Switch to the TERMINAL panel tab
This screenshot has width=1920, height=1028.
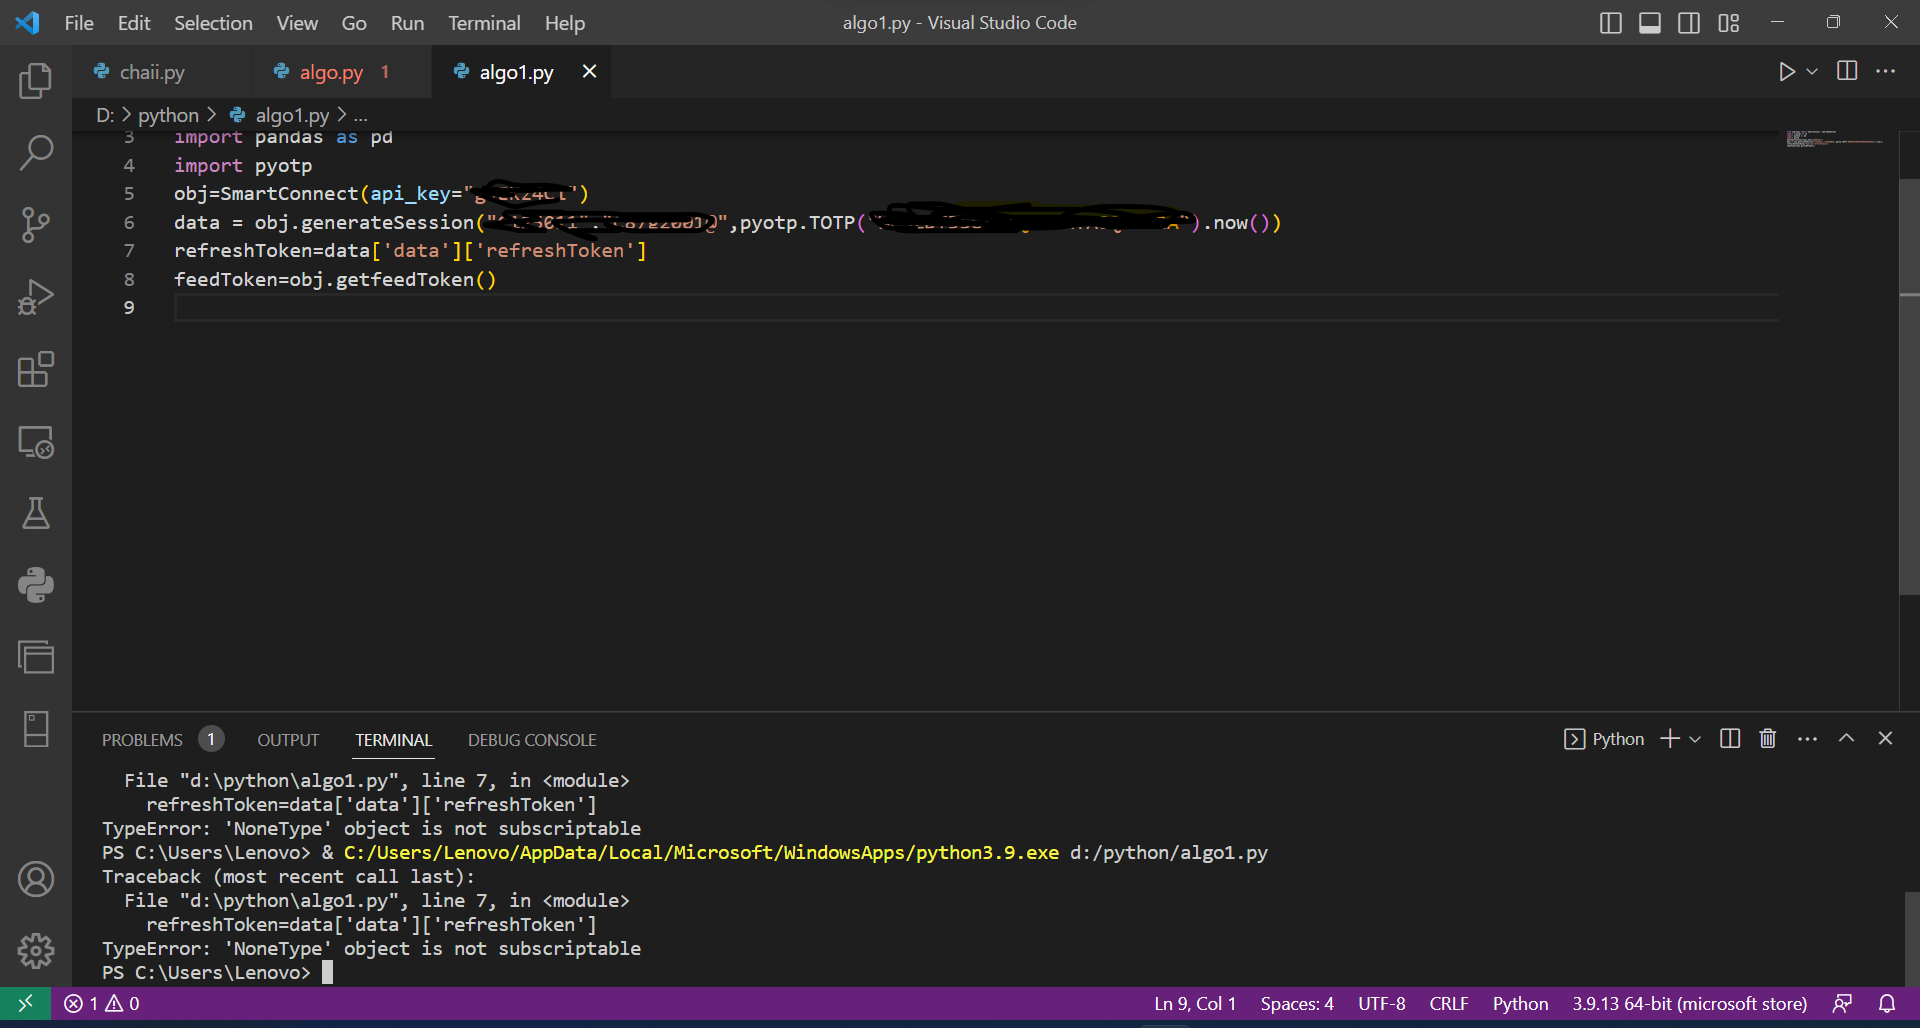coord(394,740)
